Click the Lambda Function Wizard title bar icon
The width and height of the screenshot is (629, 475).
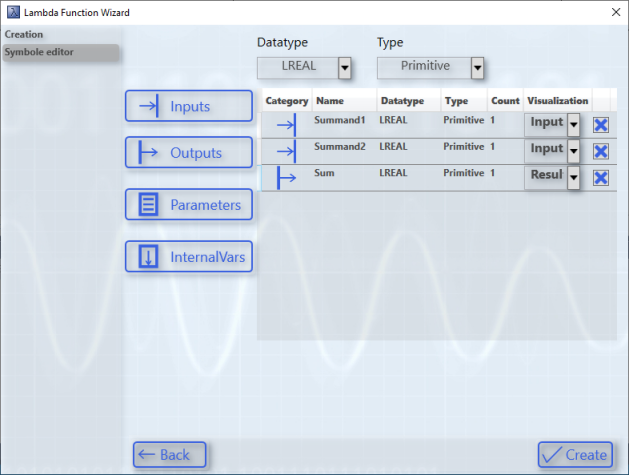coord(11,12)
